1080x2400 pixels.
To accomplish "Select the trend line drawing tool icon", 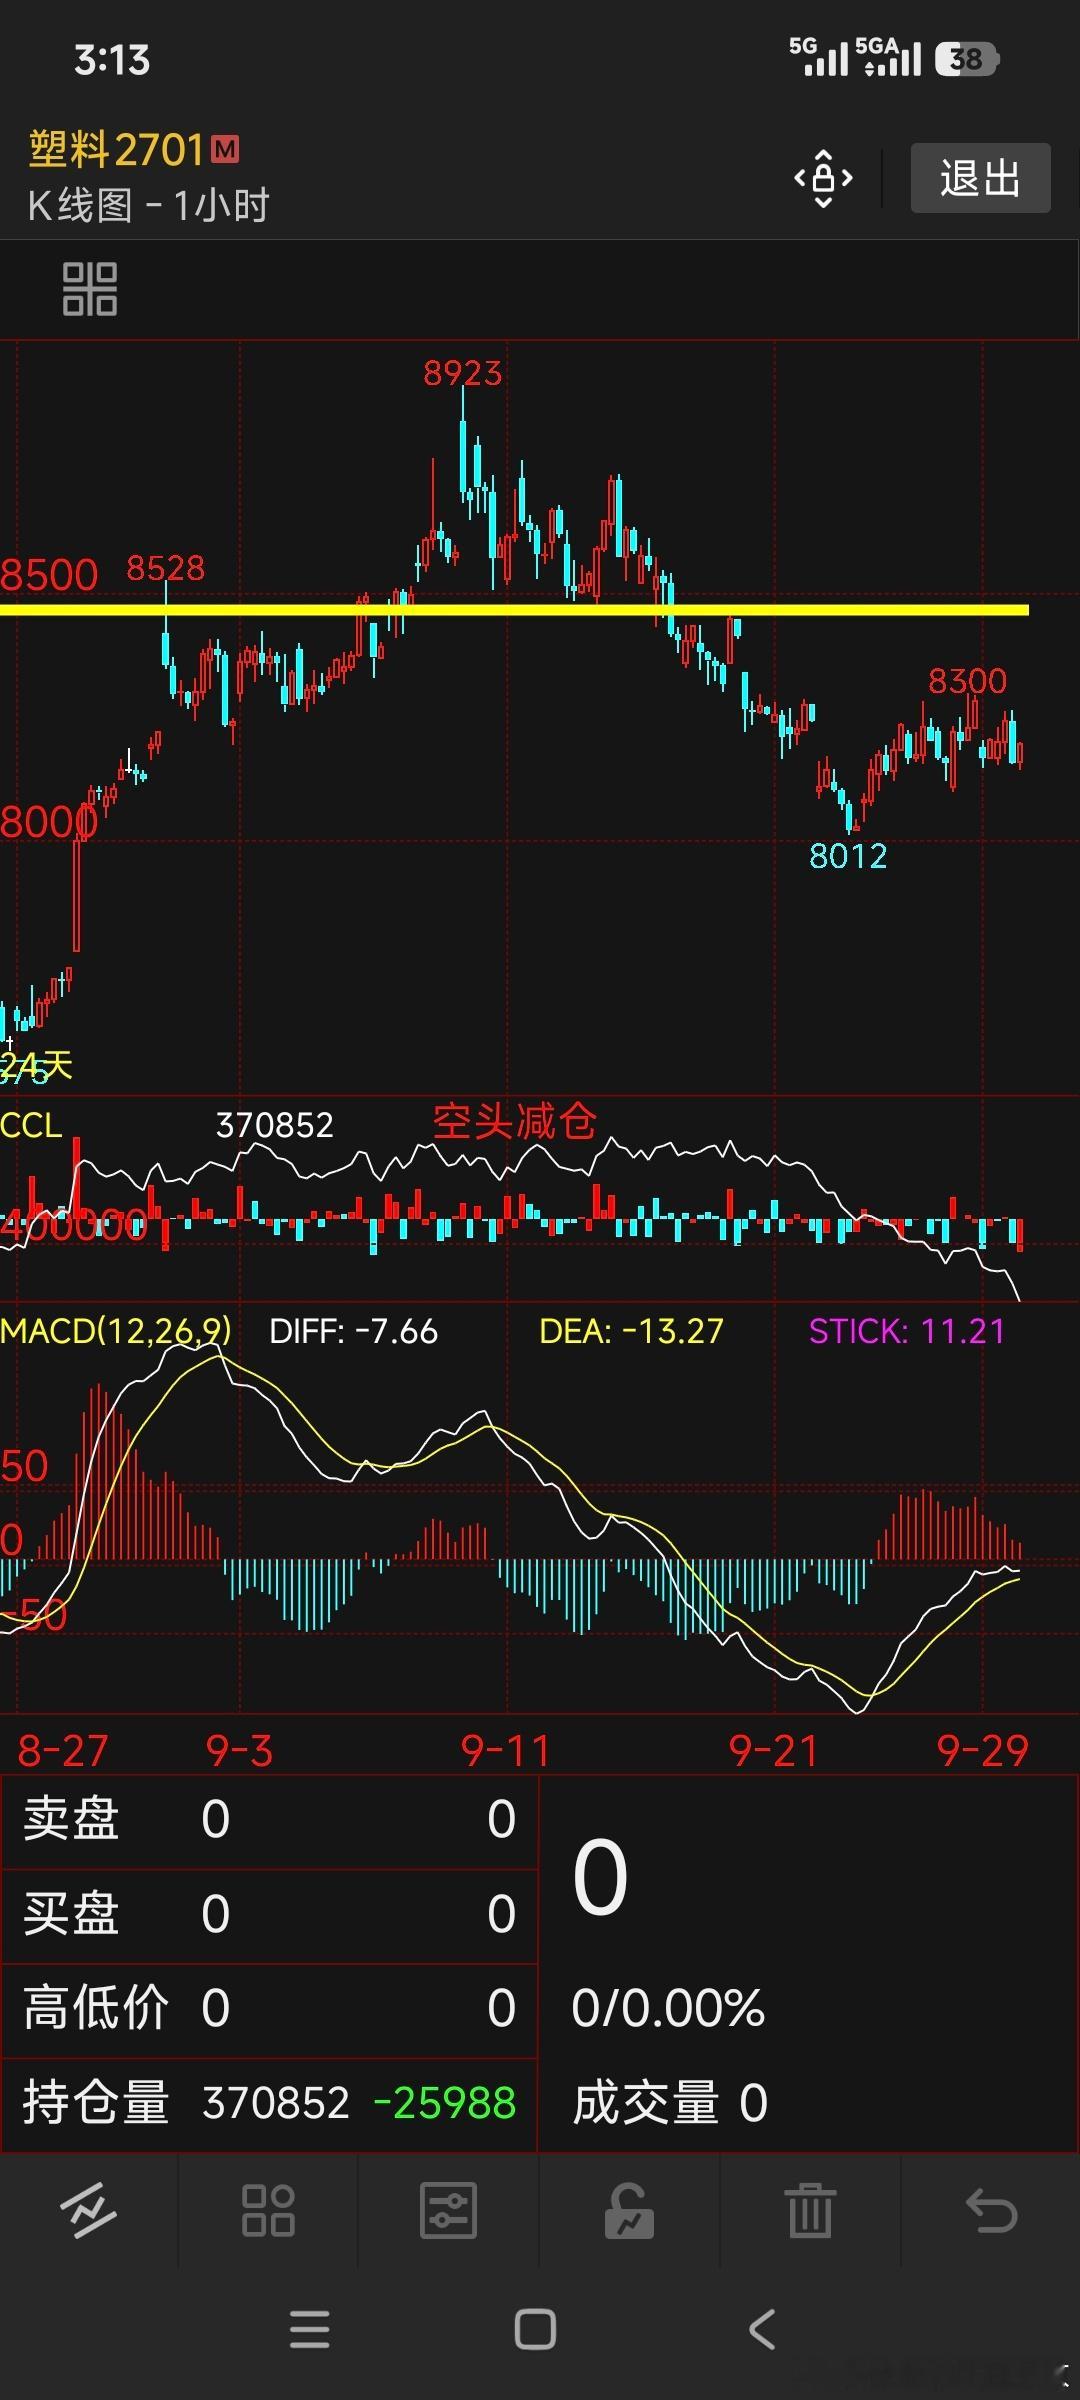I will (89, 2210).
